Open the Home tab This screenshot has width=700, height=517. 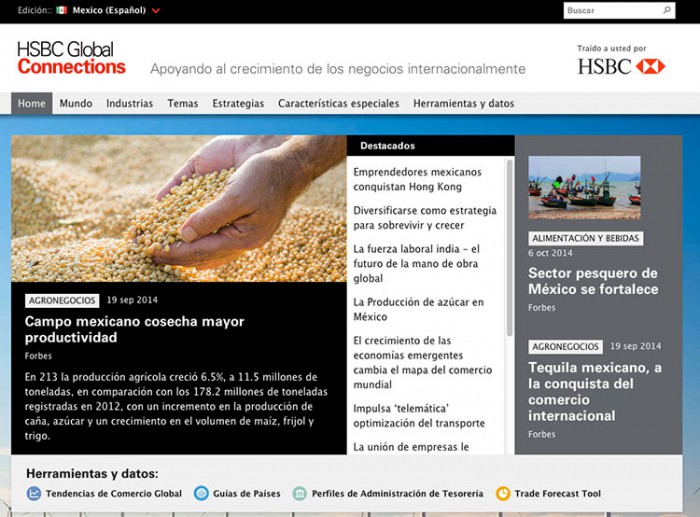pos(32,103)
